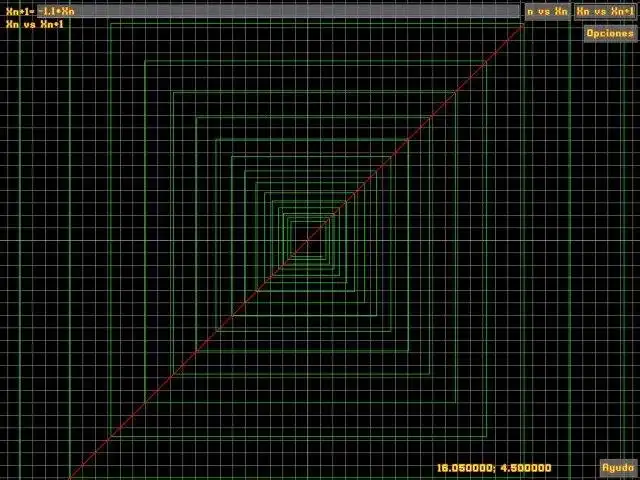Switch to the n vs Xn view
640x480 pixels.
coord(547,11)
